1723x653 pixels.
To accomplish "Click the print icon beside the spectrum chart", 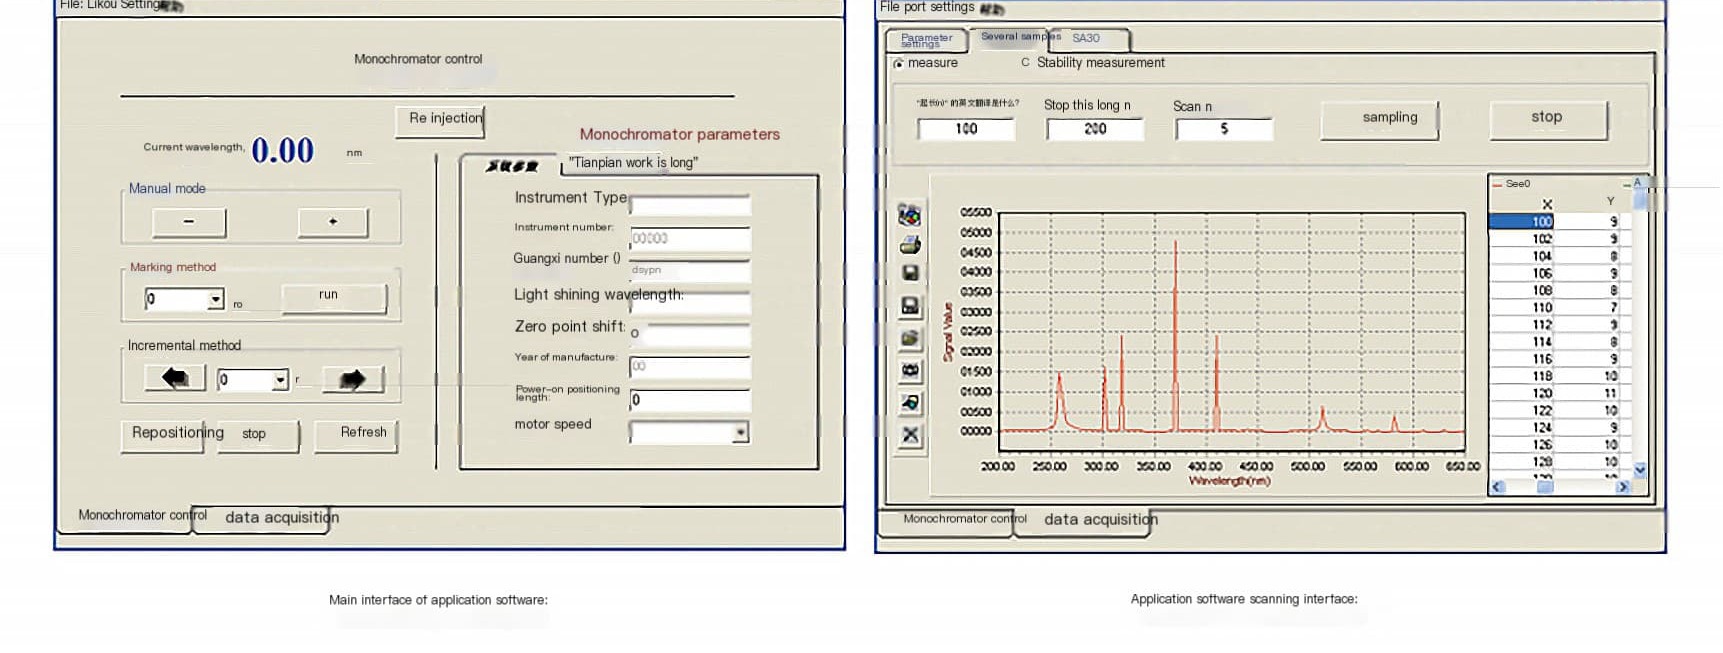I will (910, 245).
